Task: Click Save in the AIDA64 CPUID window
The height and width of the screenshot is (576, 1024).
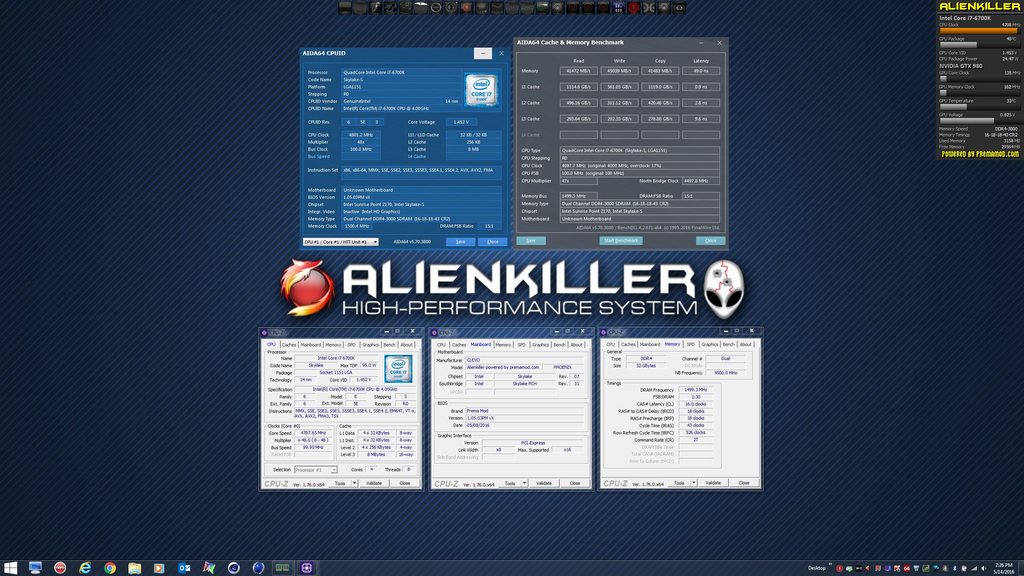Action: pyautogui.click(x=460, y=242)
